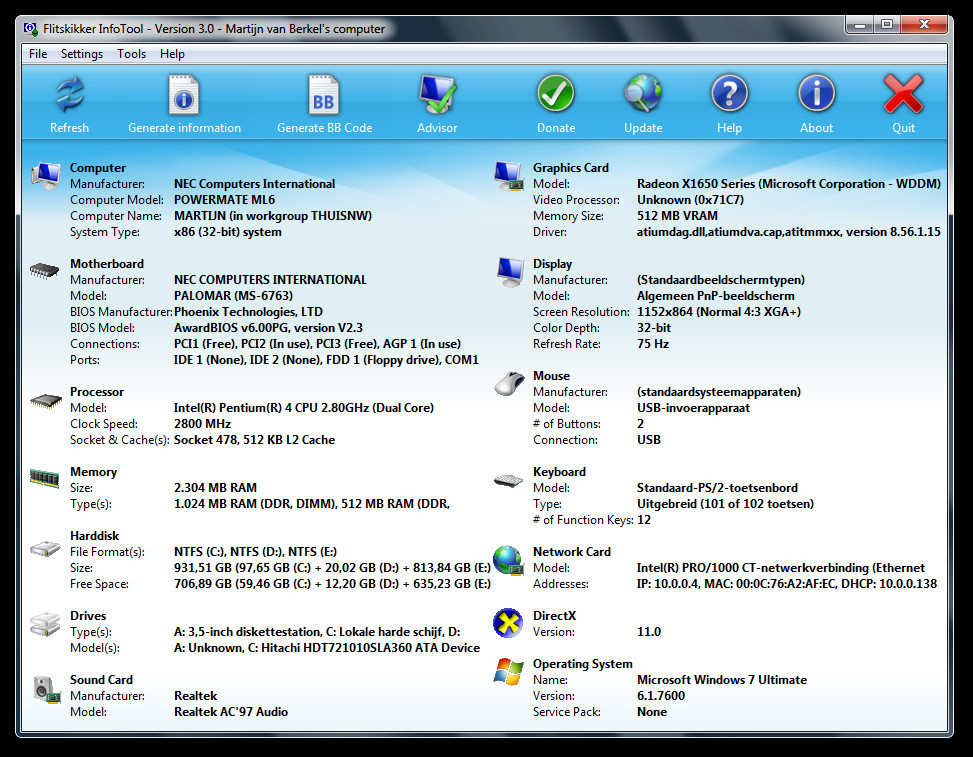Click the red Quit cross icon
This screenshot has width=973, height=757.
tap(904, 94)
